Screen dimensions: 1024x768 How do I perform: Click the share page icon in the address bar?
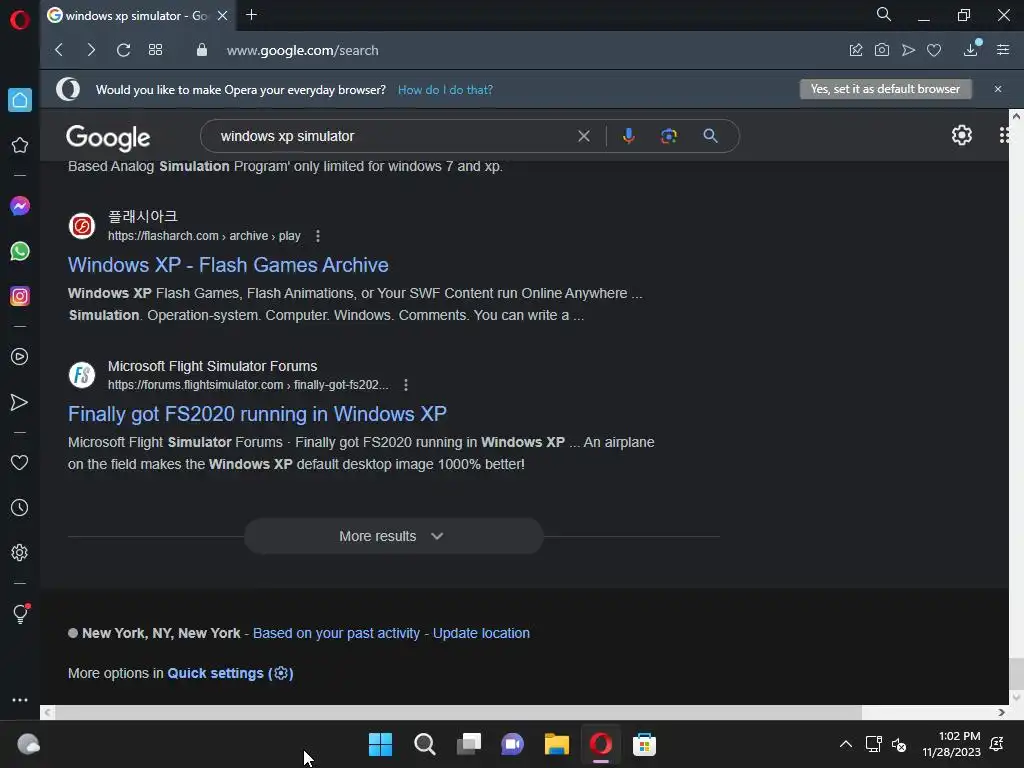coord(856,50)
